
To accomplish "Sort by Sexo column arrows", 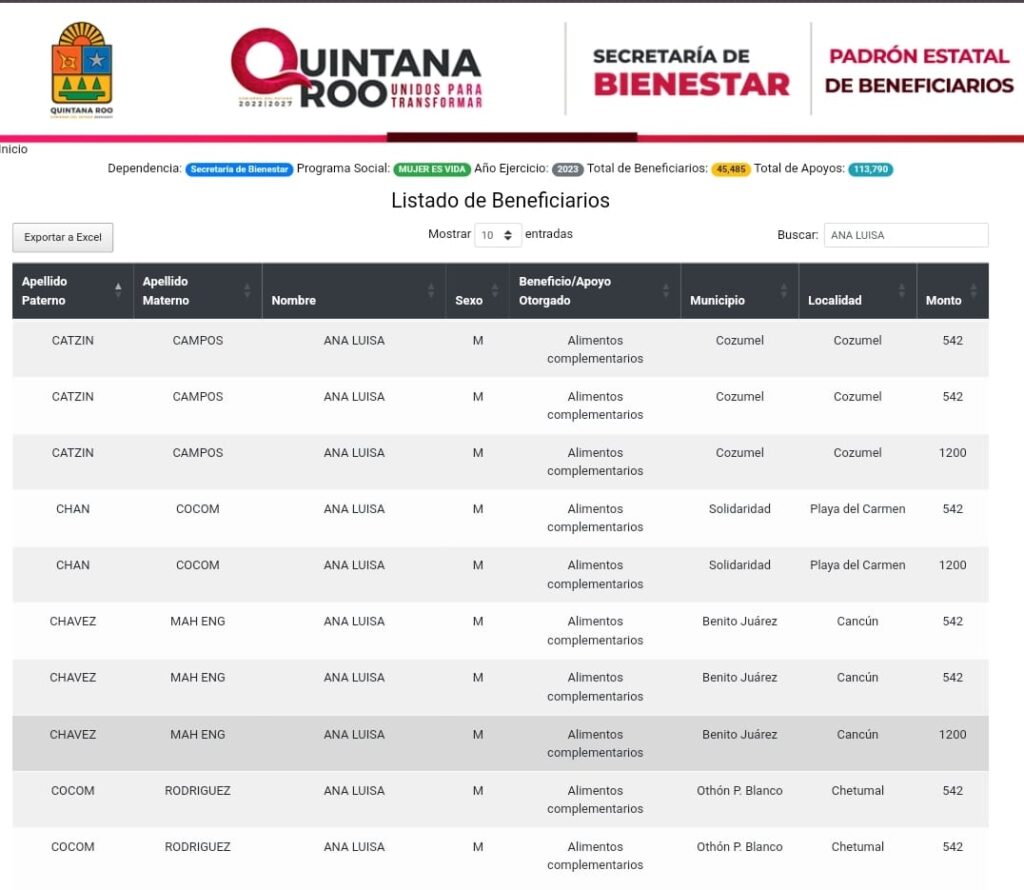I will point(494,291).
